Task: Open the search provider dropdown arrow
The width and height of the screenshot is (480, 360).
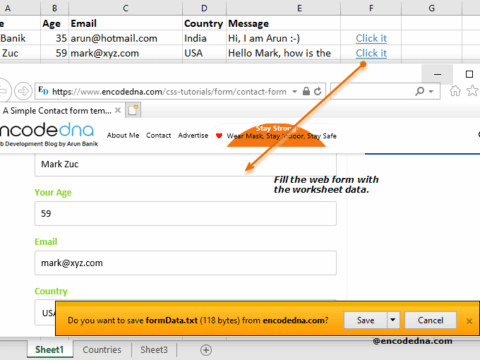Action: 431,91
